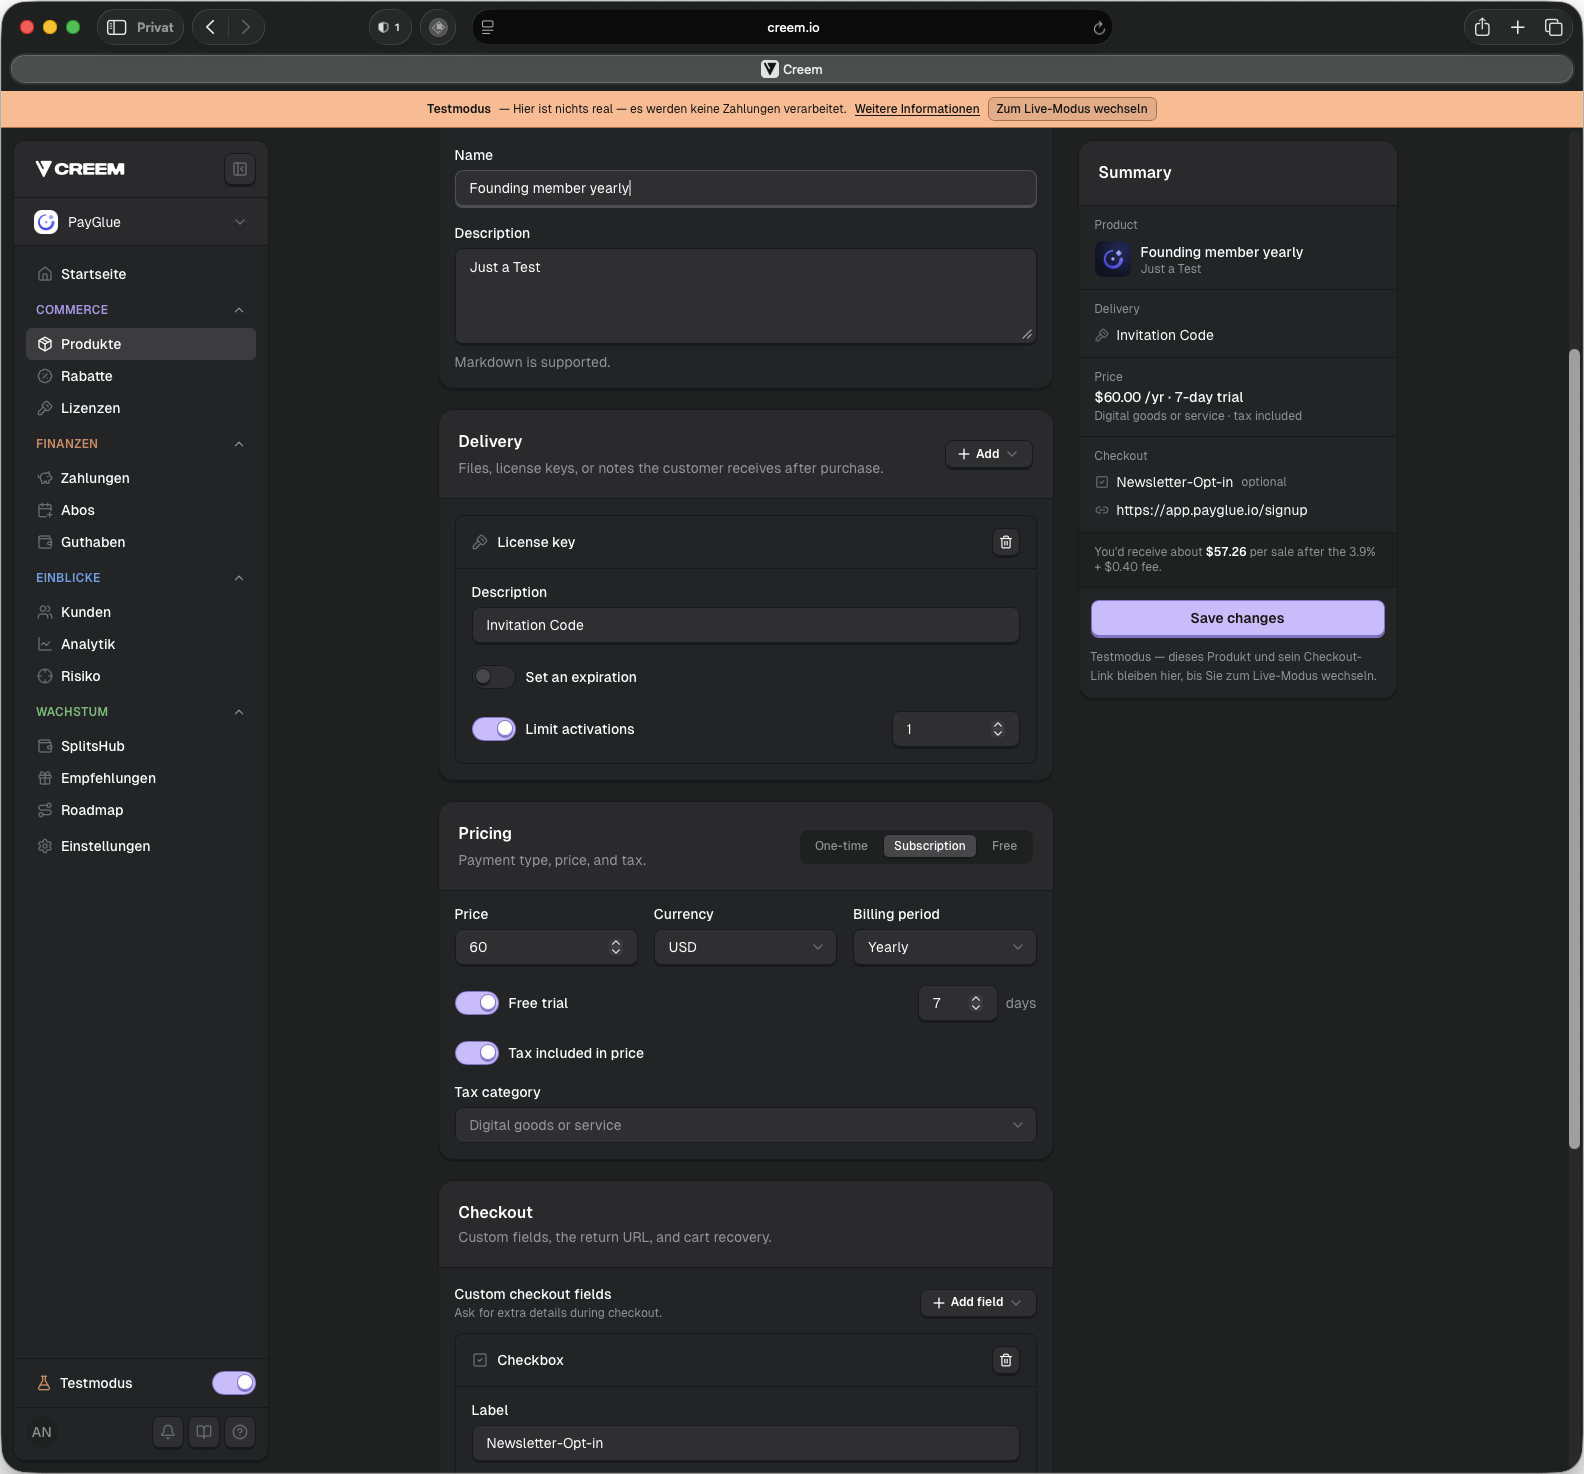Delete the License key delivery item
1584x1474 pixels.
point(1006,542)
